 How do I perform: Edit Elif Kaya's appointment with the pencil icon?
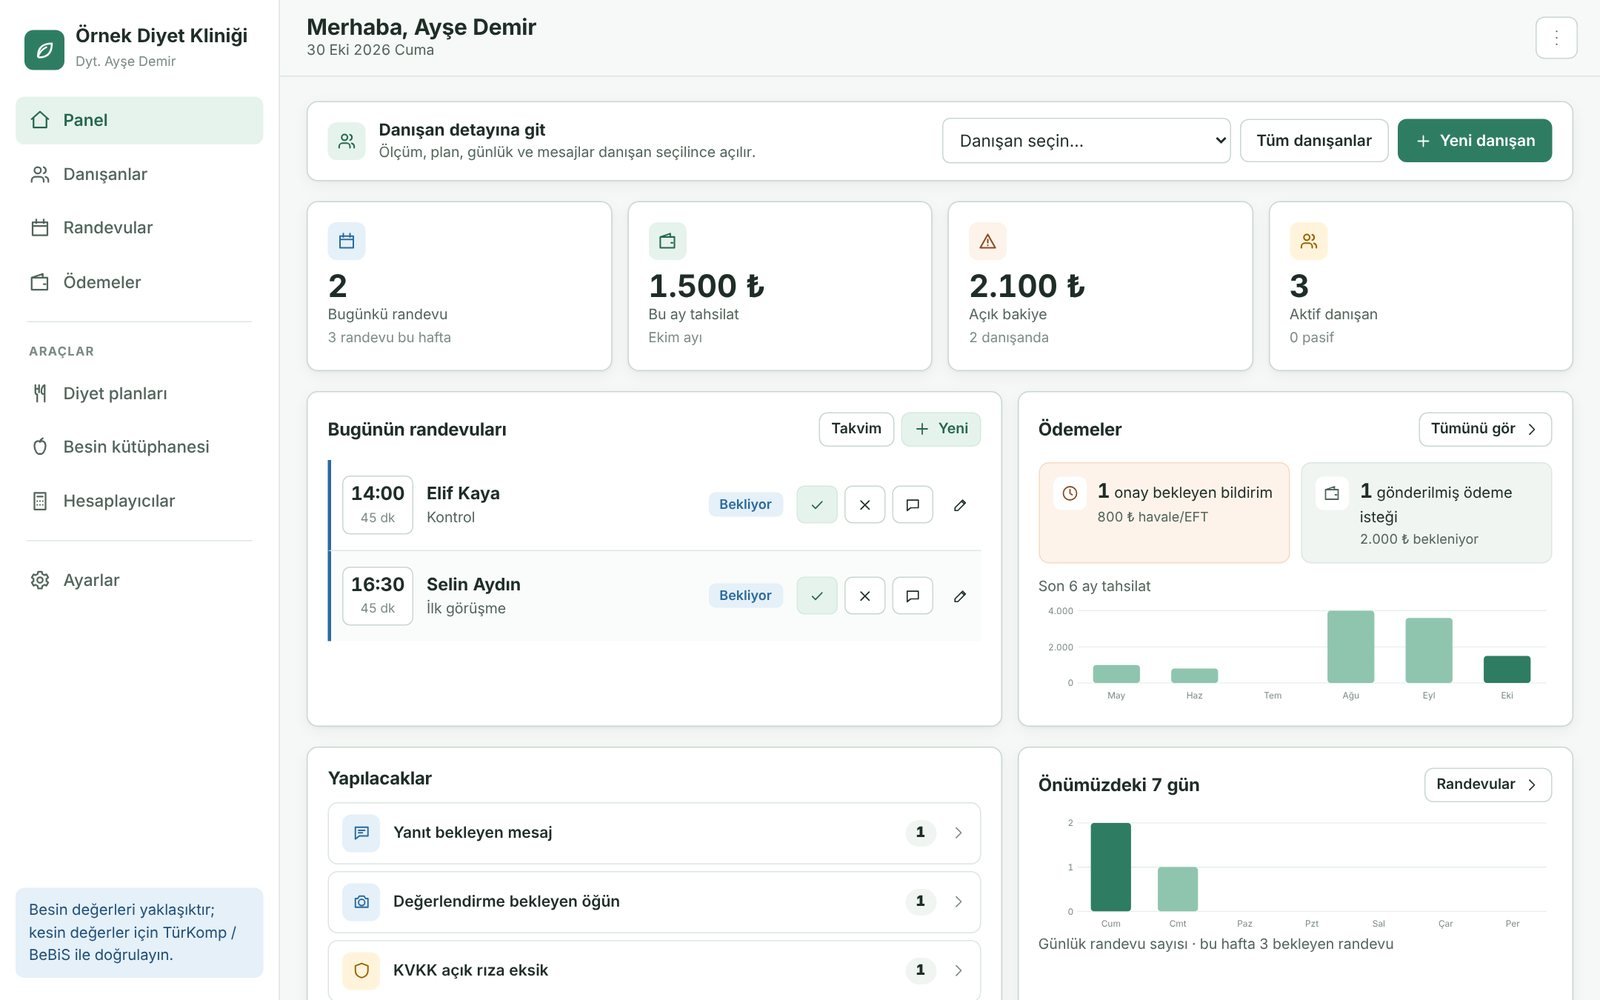coord(960,505)
